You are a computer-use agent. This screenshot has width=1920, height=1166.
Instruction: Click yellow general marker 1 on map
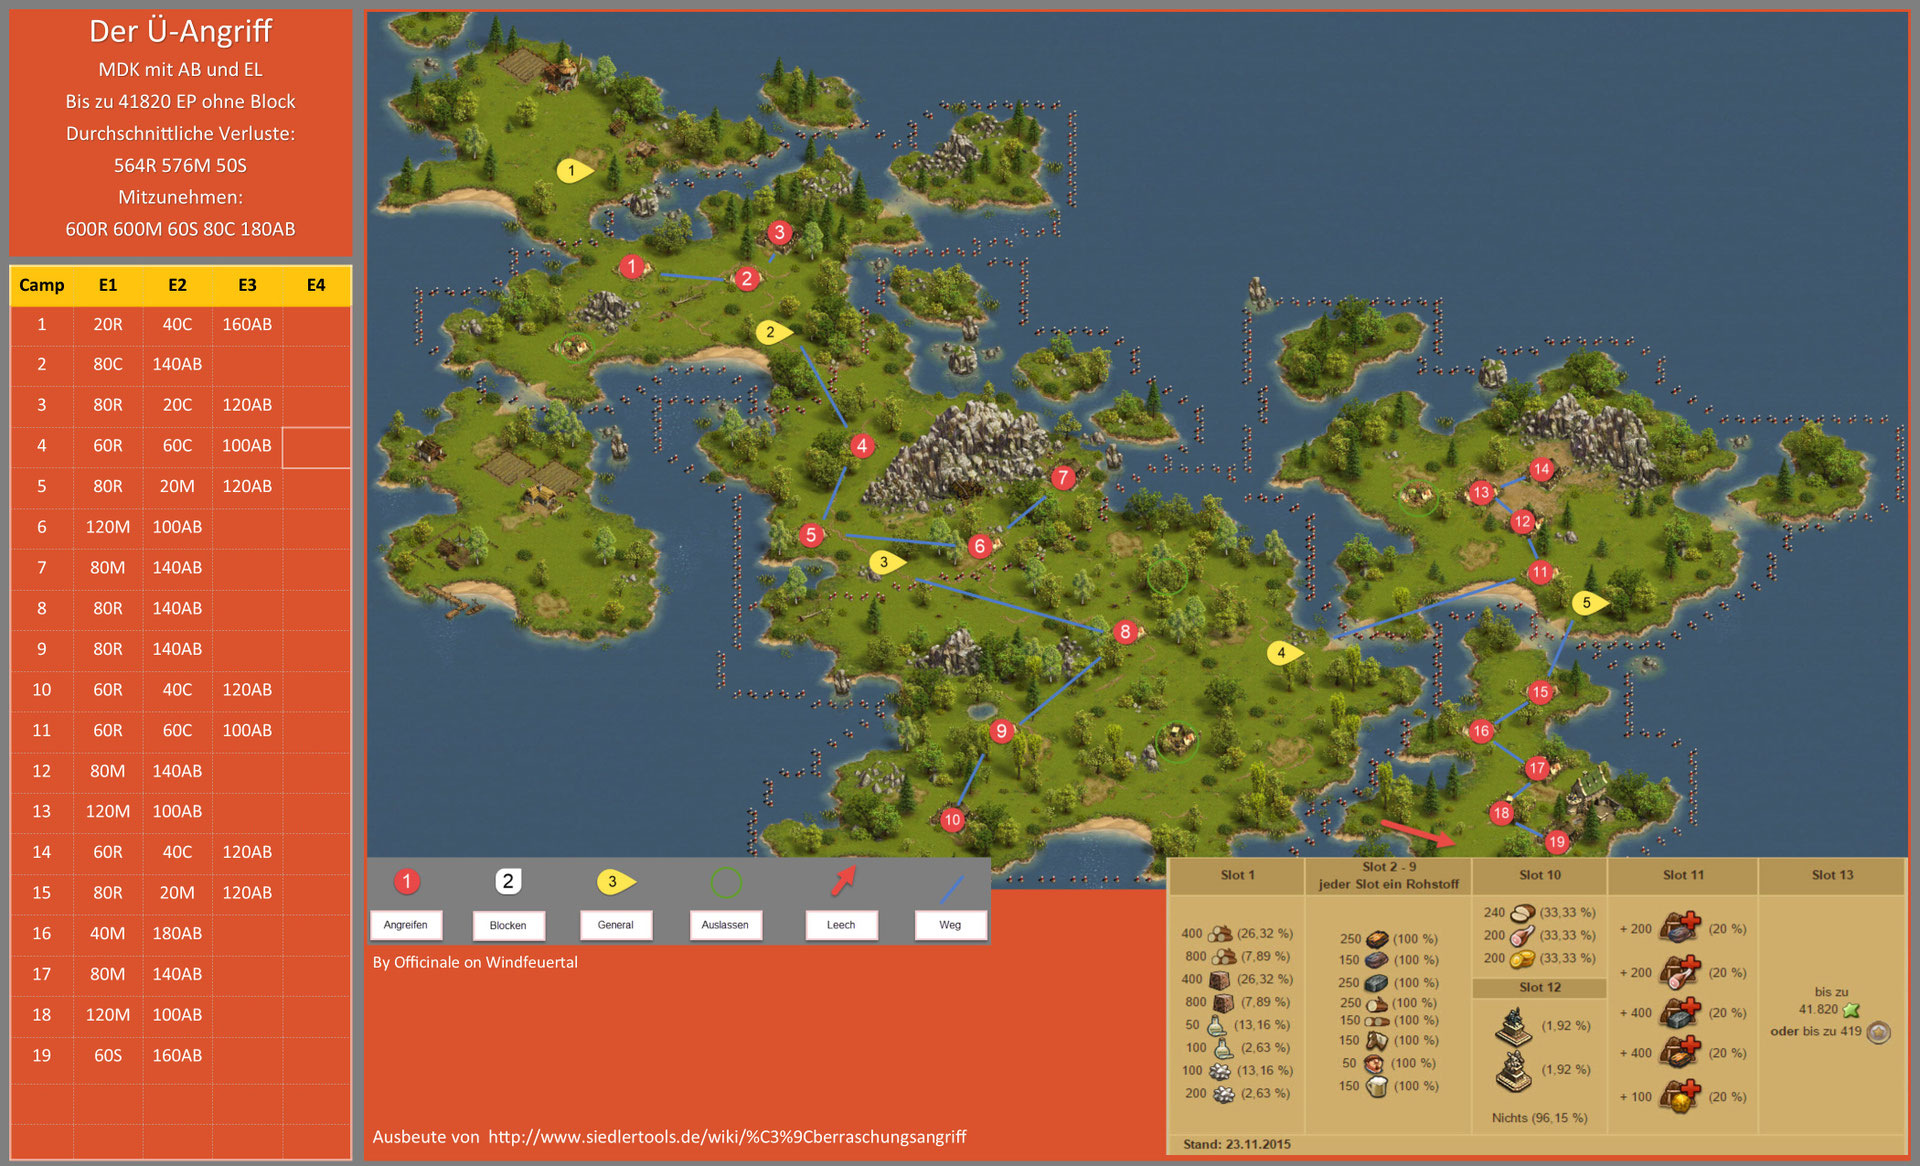(573, 171)
